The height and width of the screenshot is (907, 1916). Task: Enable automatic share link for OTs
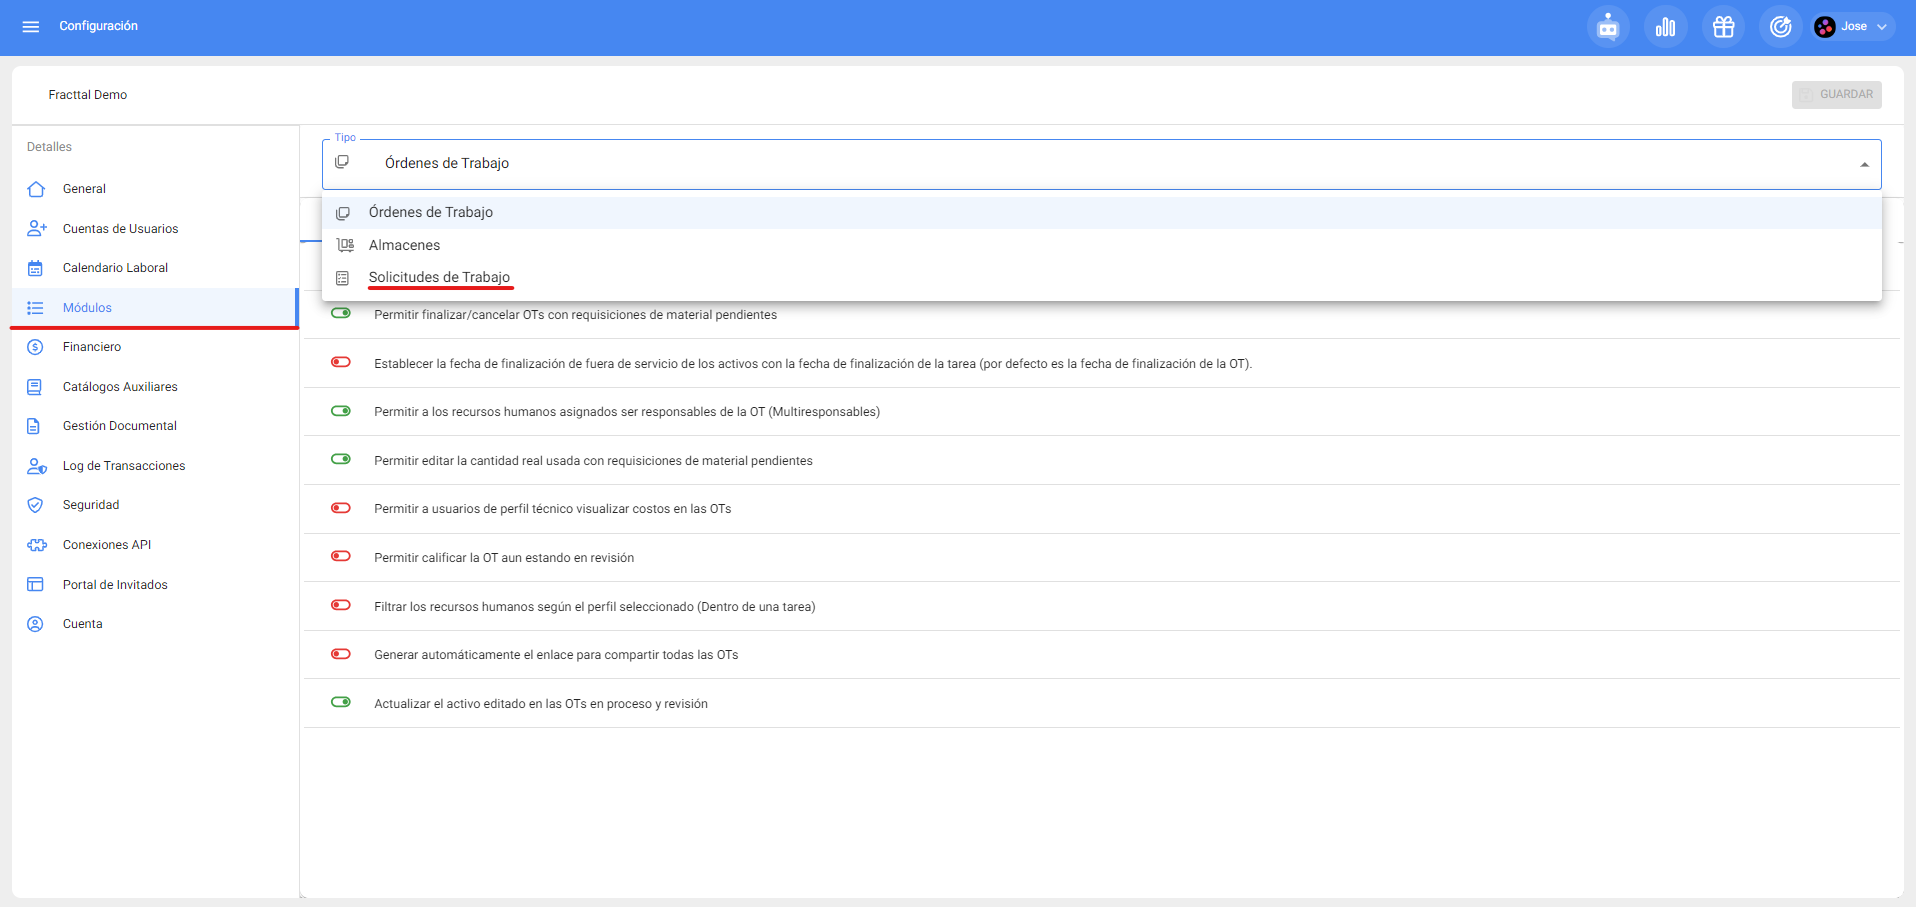tap(341, 654)
